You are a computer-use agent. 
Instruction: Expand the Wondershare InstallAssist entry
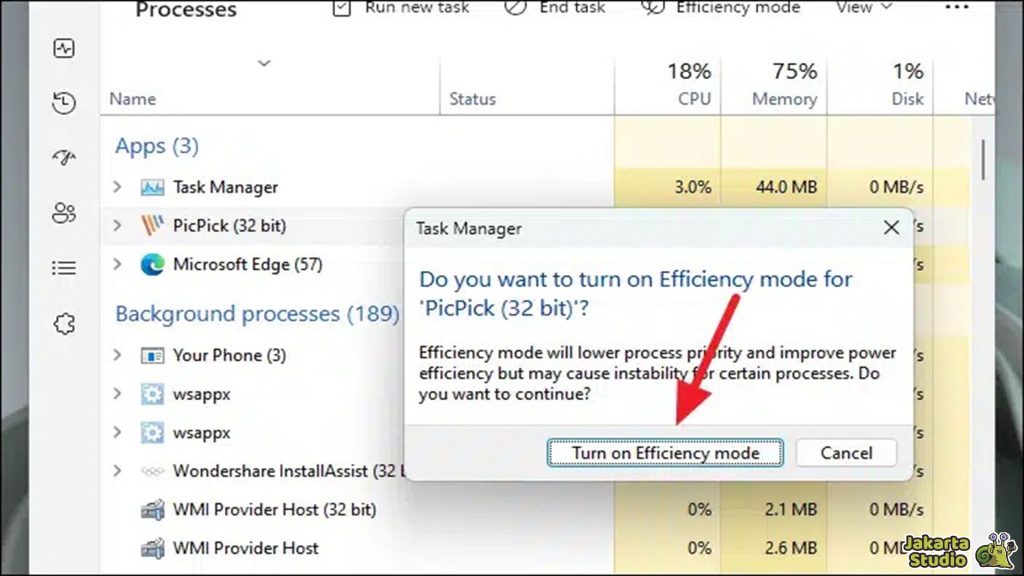click(118, 471)
